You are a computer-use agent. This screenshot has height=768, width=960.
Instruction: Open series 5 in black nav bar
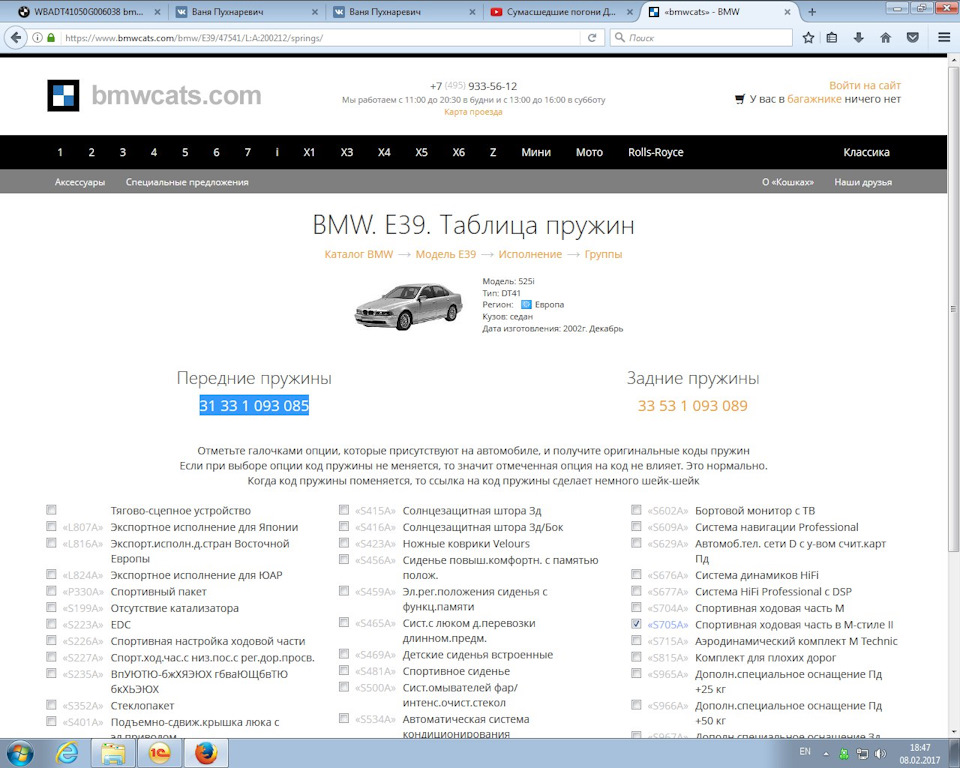[x=185, y=152]
